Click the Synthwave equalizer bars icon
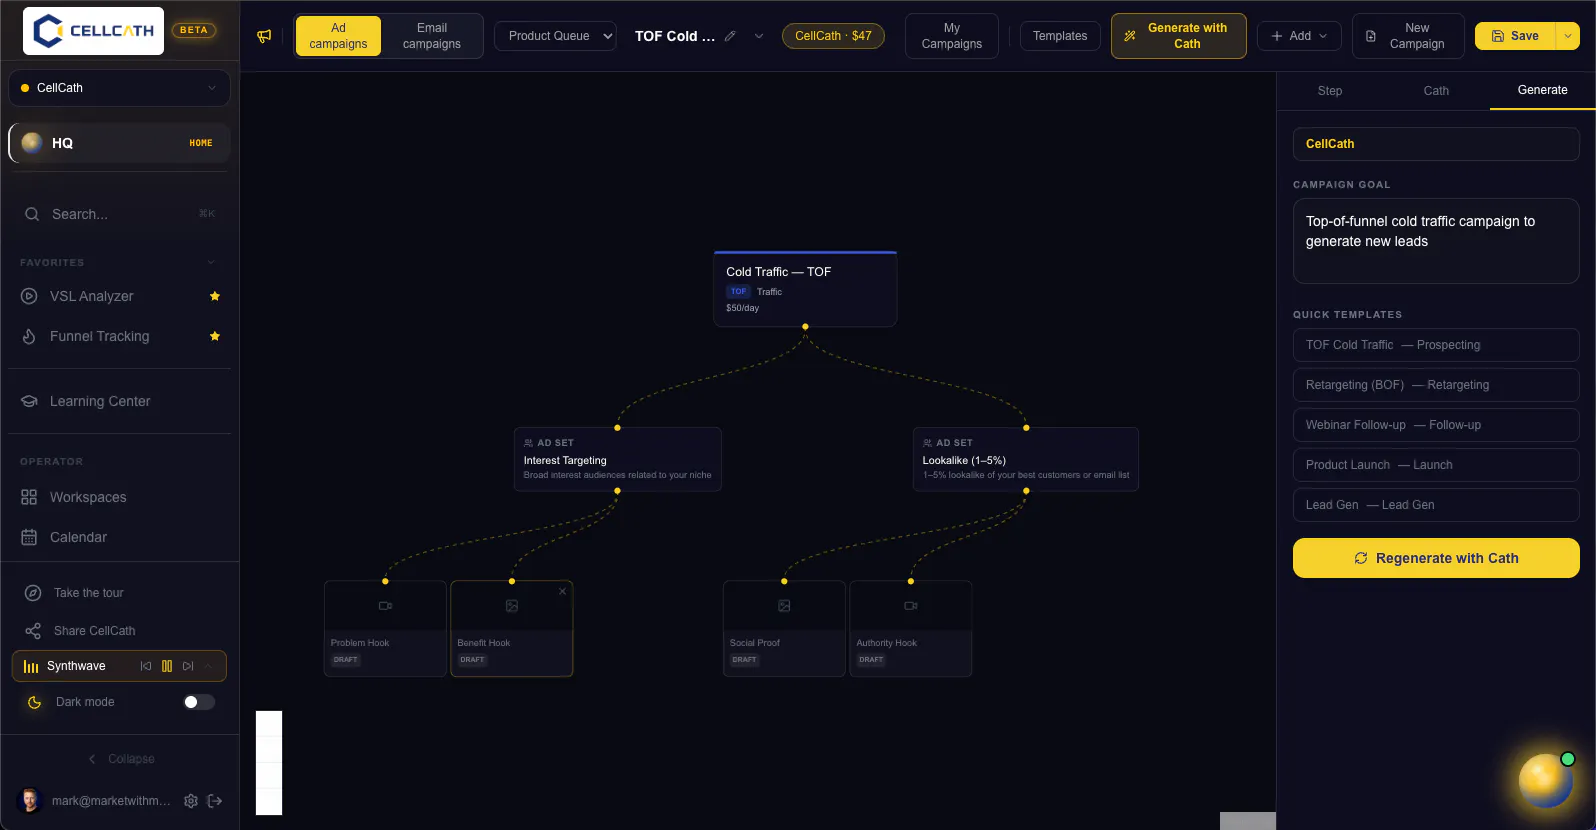Viewport: 1596px width, 830px height. [31, 666]
